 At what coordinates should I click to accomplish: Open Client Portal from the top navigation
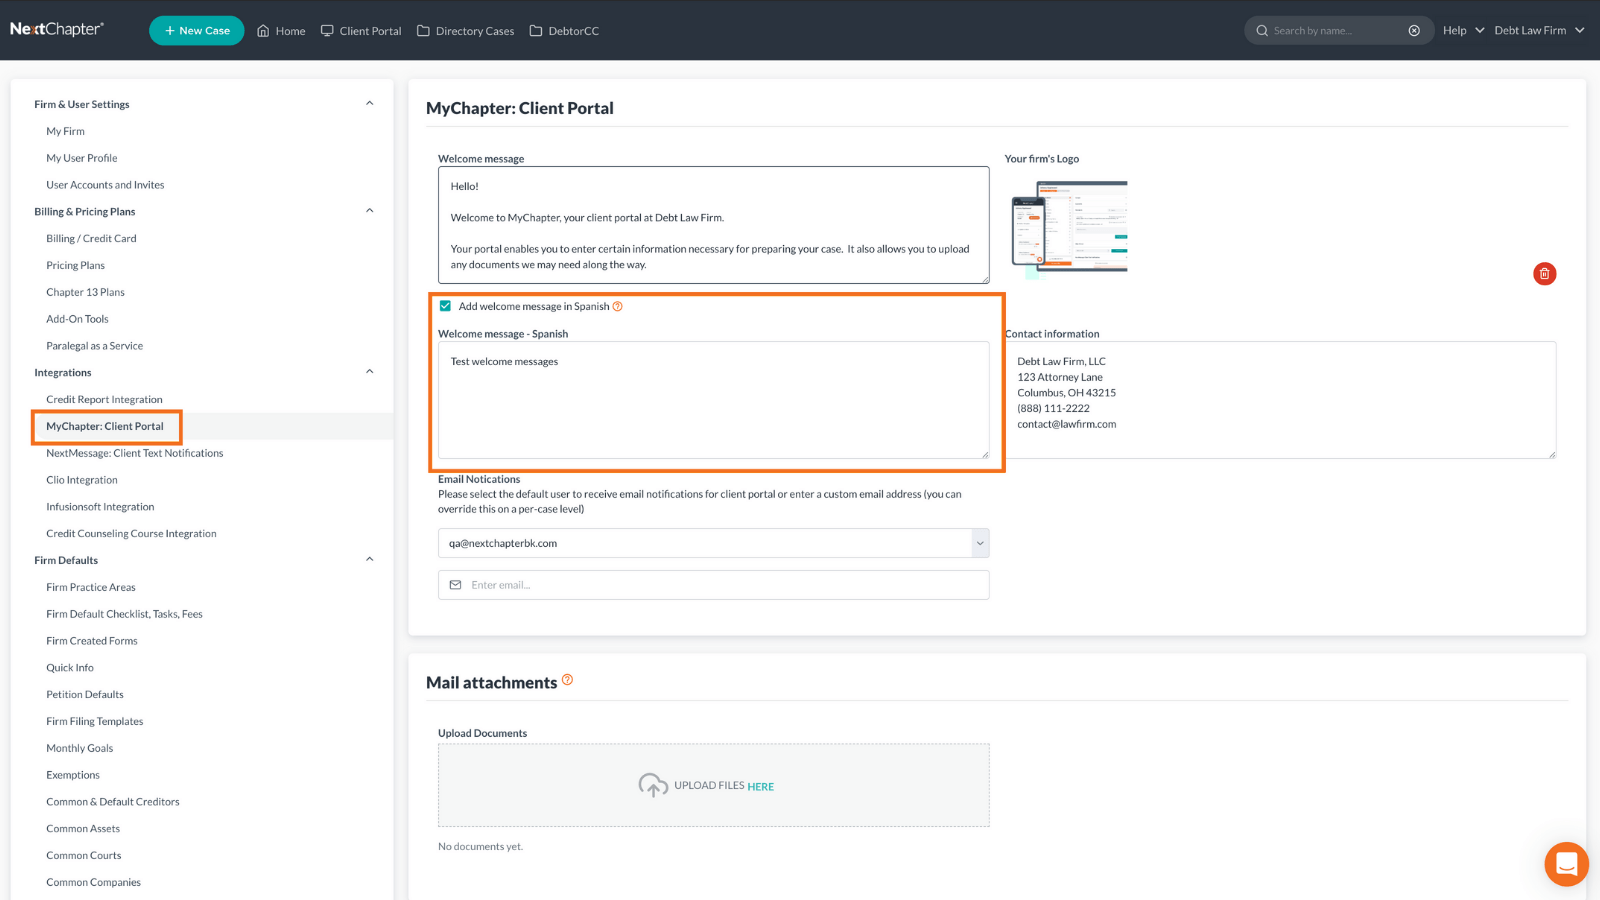click(x=361, y=31)
